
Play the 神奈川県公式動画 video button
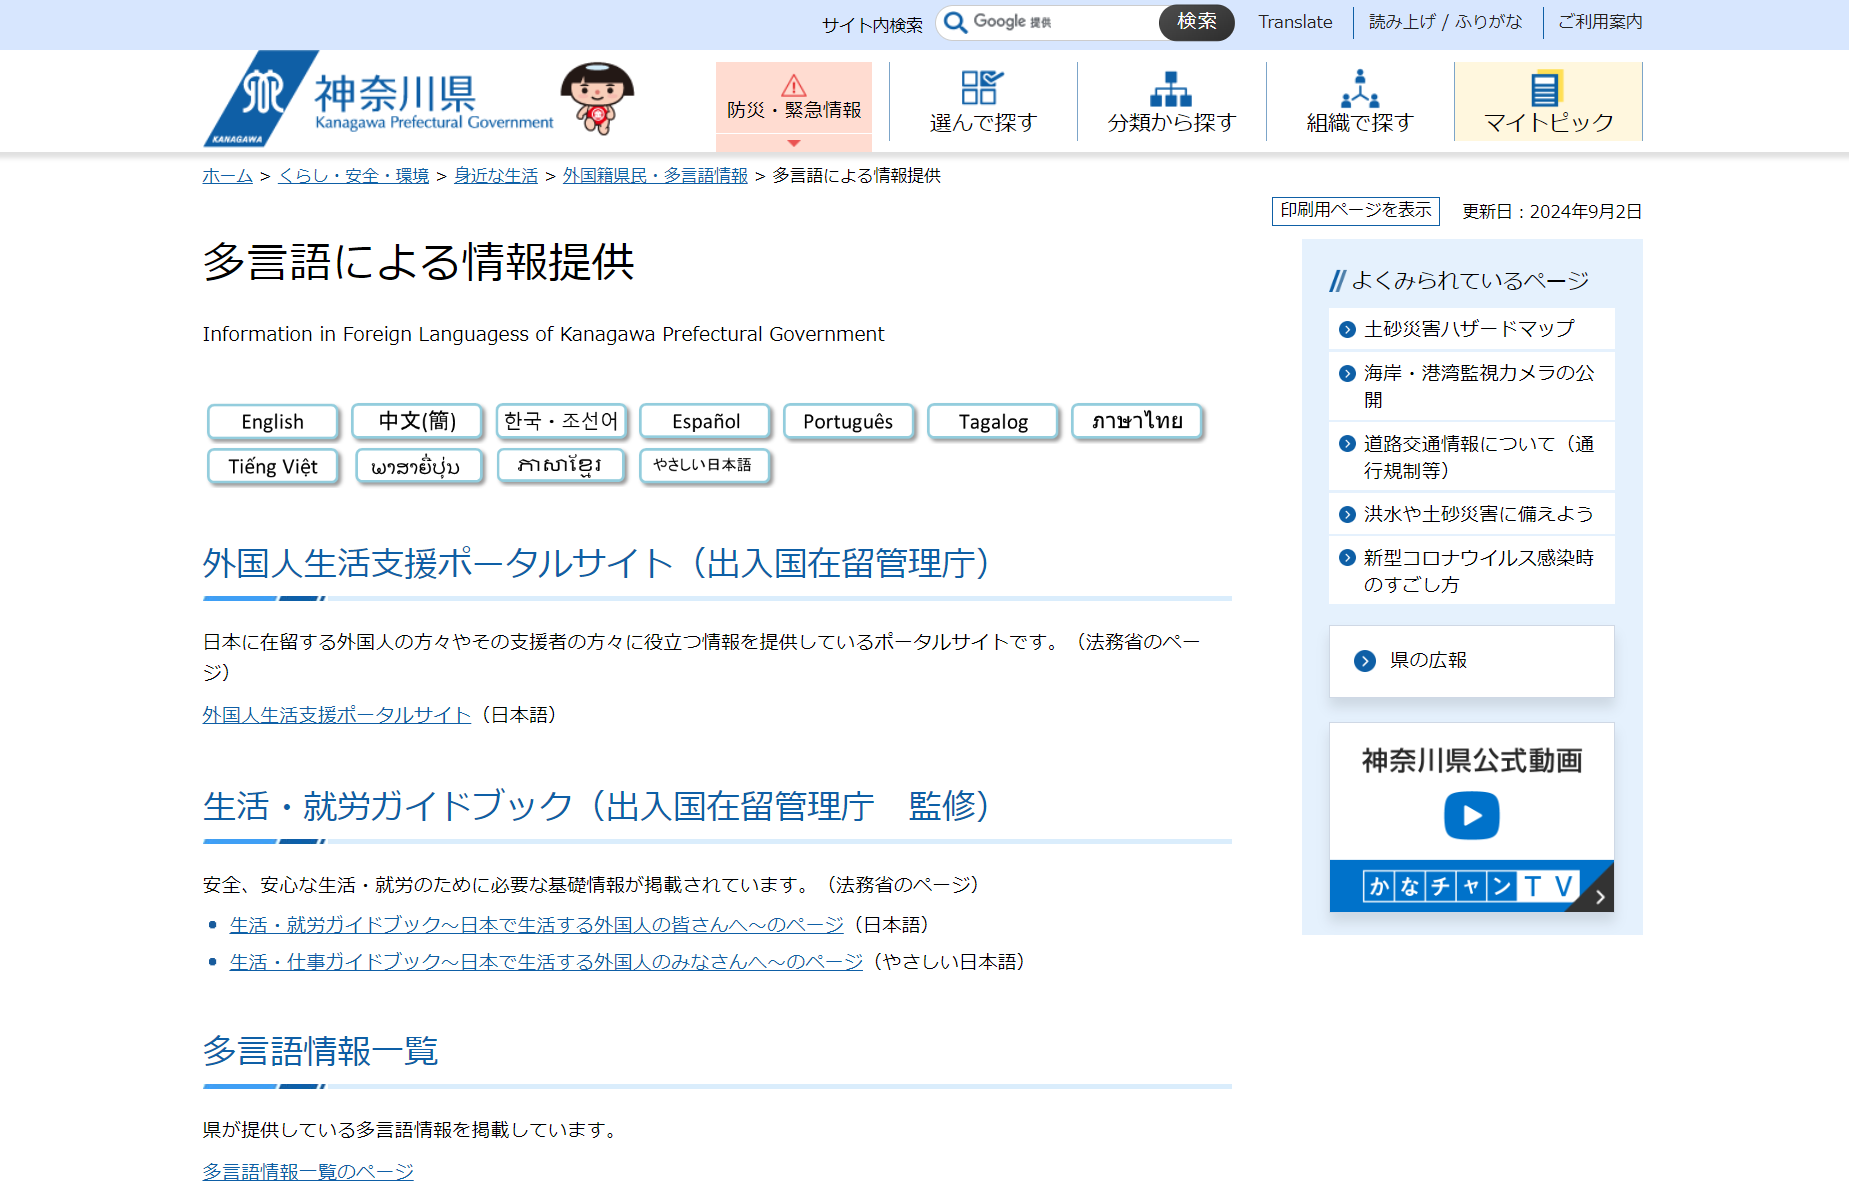point(1471,815)
